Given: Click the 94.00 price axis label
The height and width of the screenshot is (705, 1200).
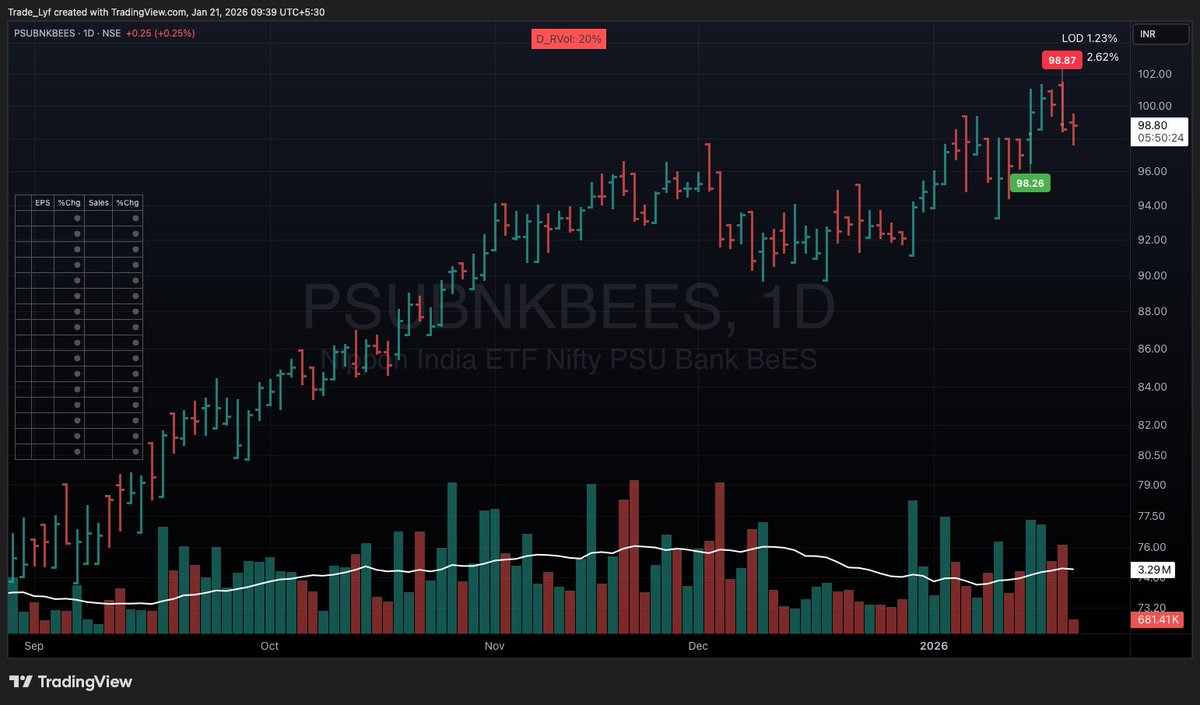Looking at the screenshot, I should click(x=1153, y=206).
